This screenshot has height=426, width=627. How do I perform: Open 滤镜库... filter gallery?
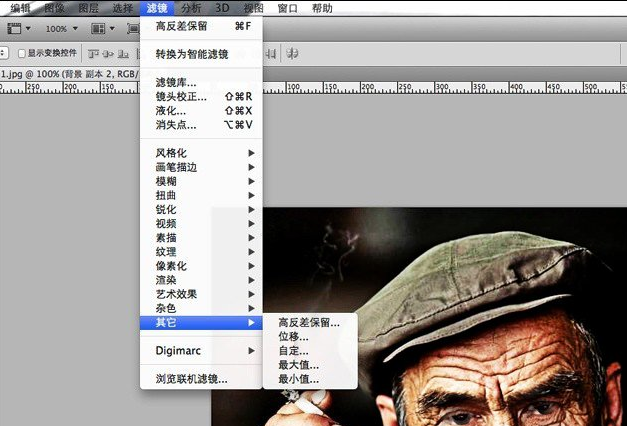(201, 82)
